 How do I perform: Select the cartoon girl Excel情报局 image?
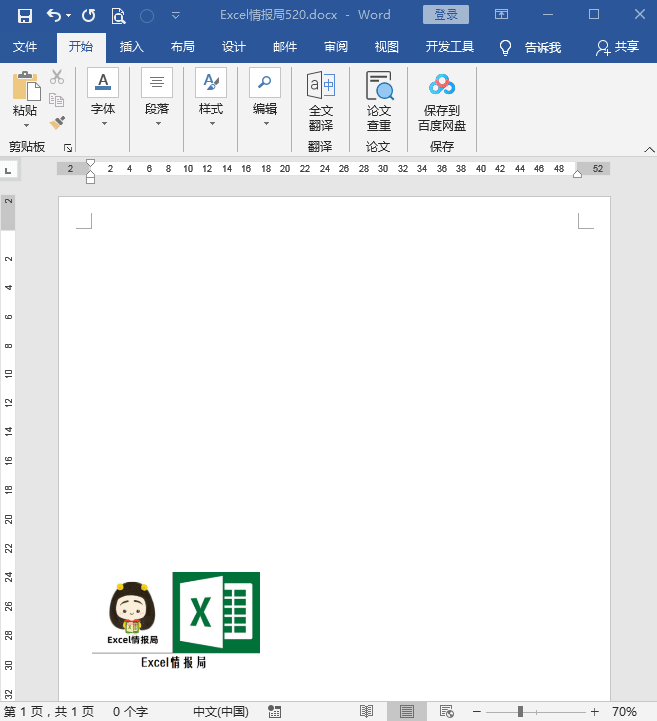pyautogui.click(x=132, y=613)
